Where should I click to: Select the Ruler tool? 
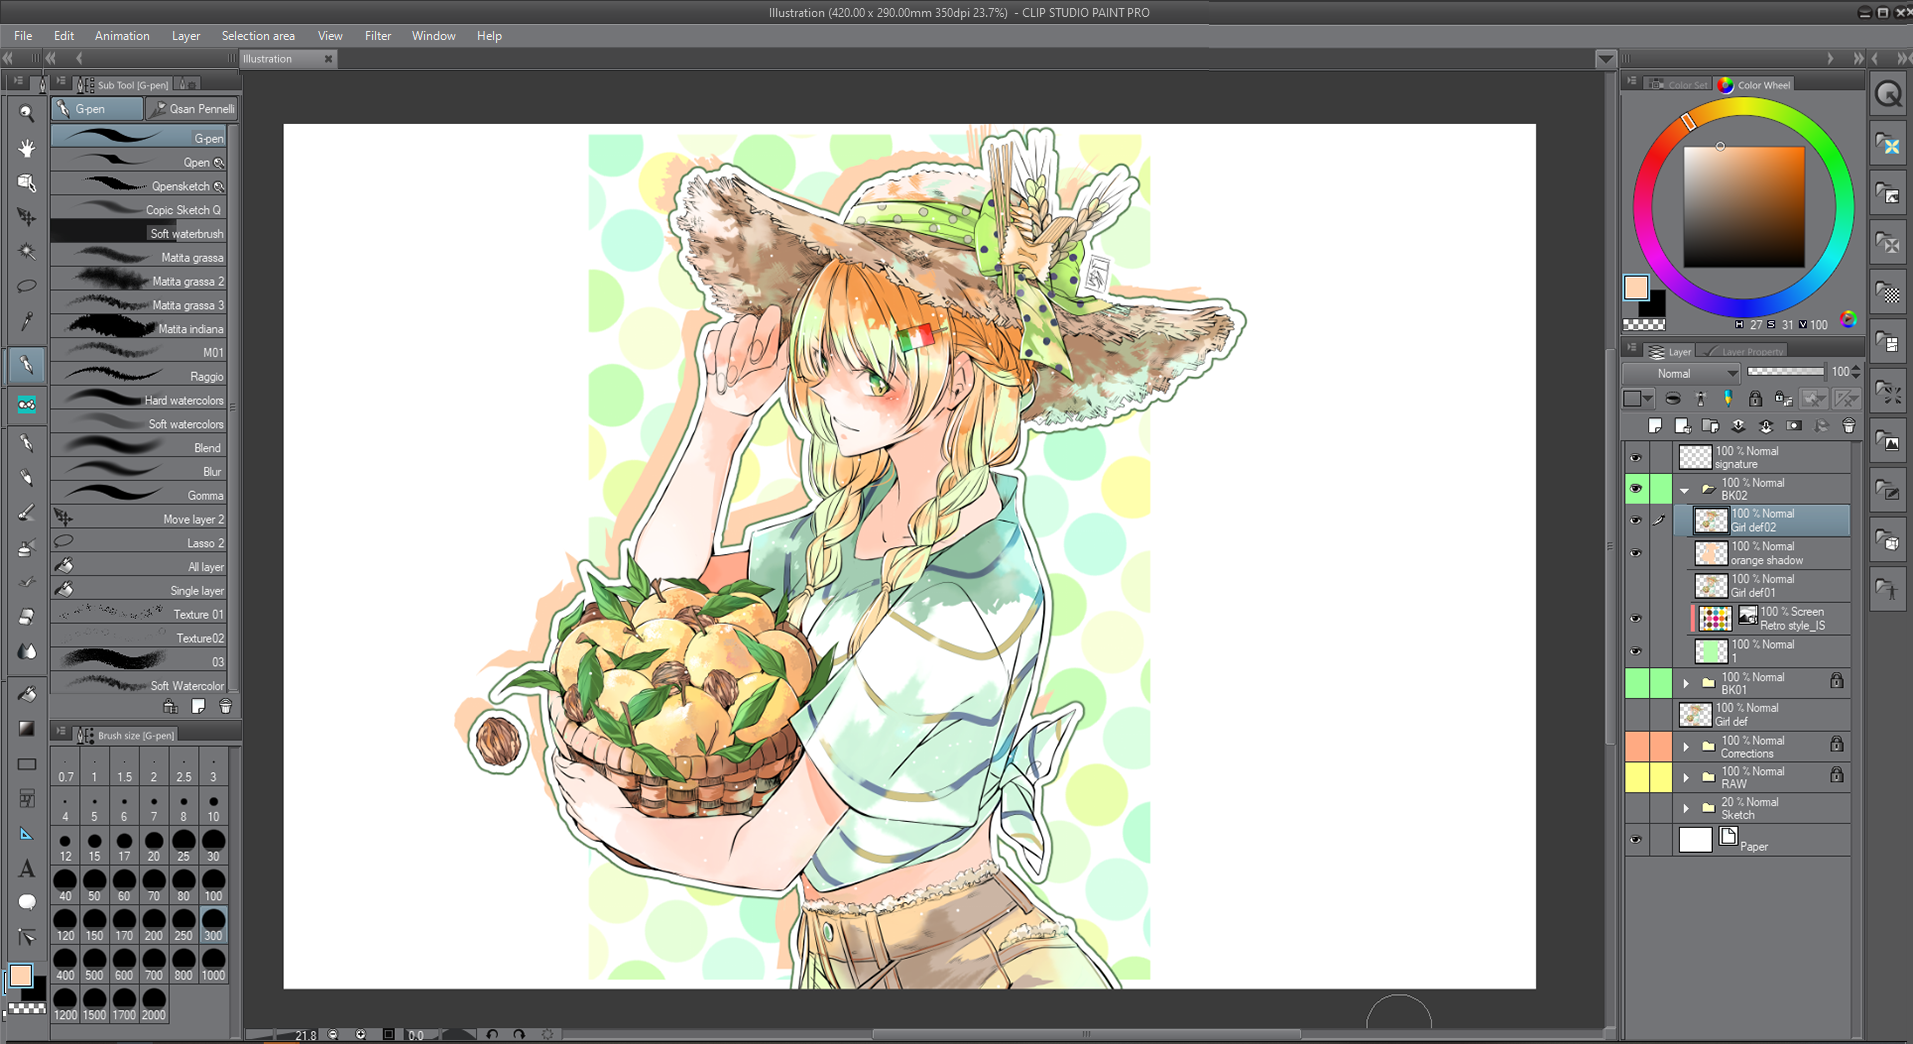(x=27, y=834)
